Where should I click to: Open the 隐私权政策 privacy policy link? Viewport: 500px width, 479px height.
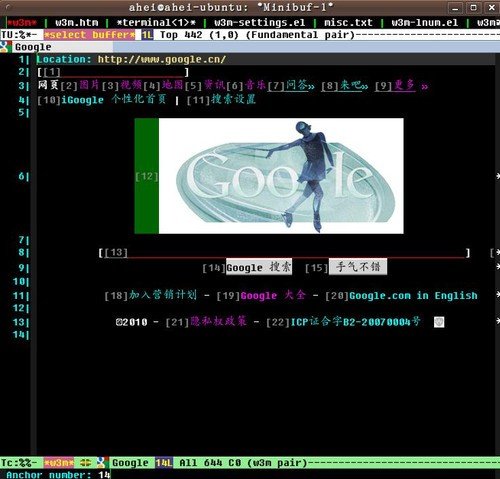219,322
